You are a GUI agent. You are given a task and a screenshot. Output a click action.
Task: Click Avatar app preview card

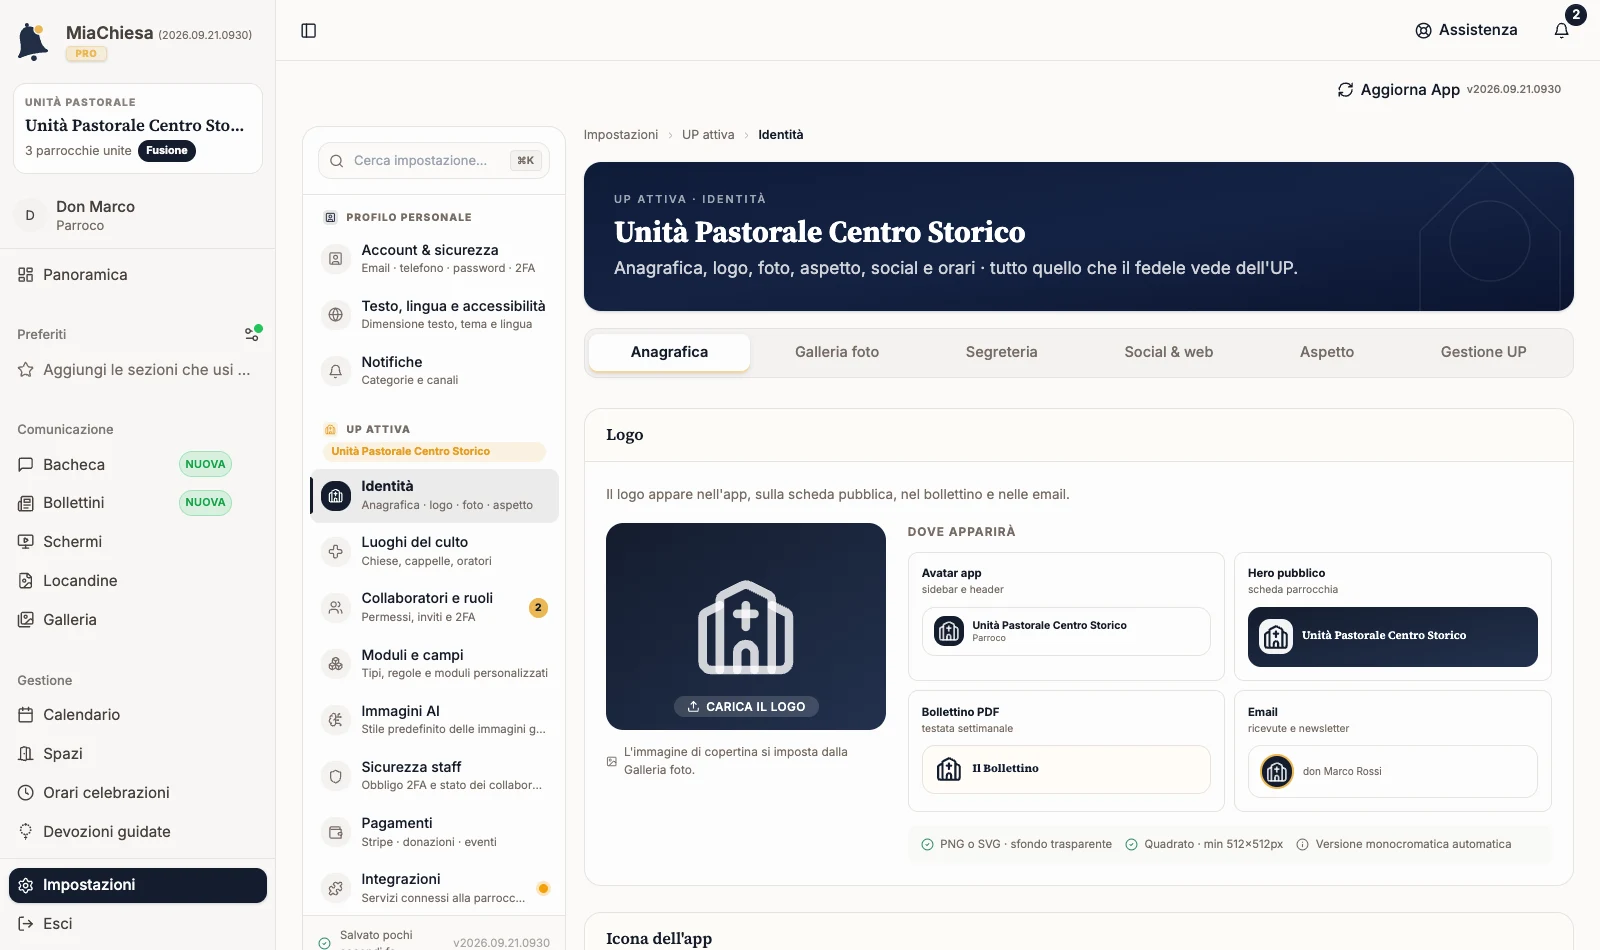click(x=1066, y=632)
